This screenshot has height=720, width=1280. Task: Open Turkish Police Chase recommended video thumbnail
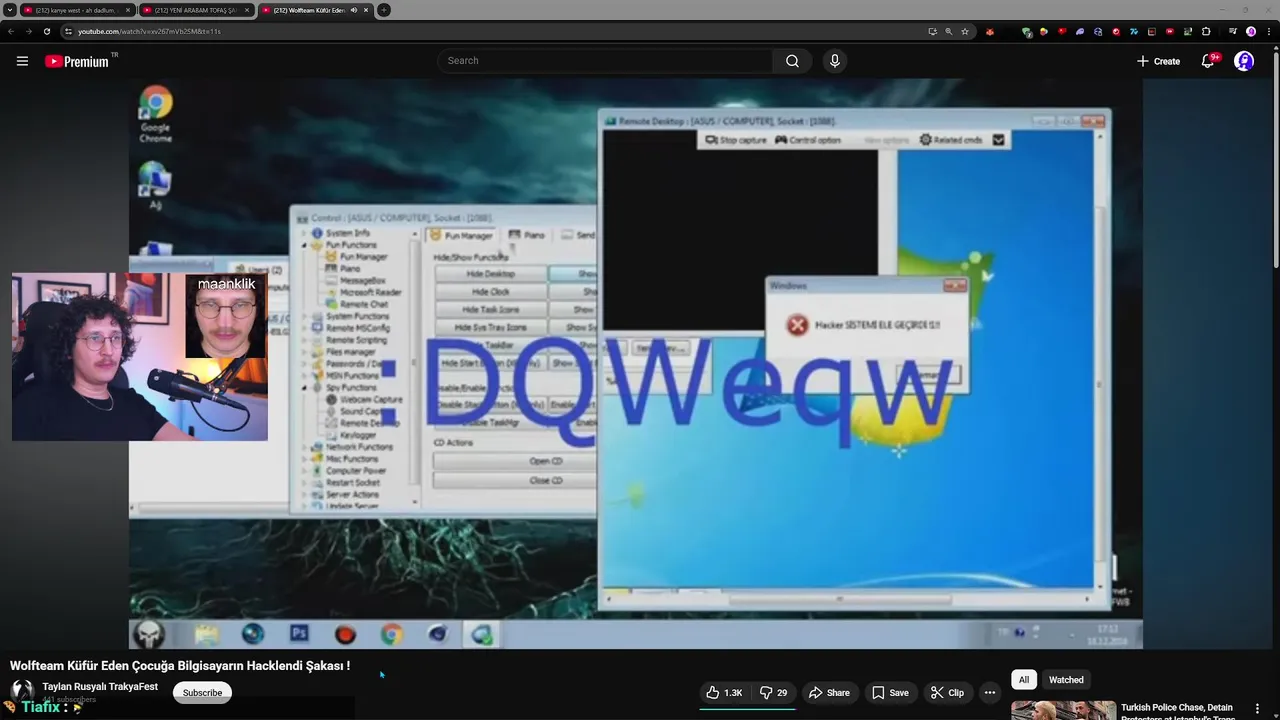click(x=1063, y=710)
